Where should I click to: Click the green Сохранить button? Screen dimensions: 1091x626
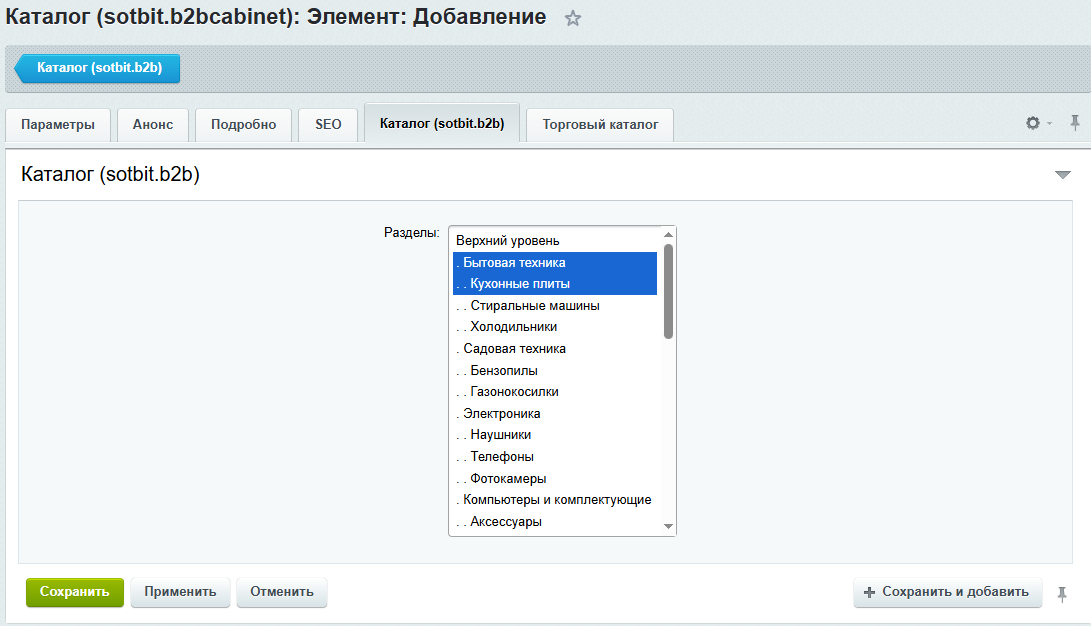click(74, 592)
